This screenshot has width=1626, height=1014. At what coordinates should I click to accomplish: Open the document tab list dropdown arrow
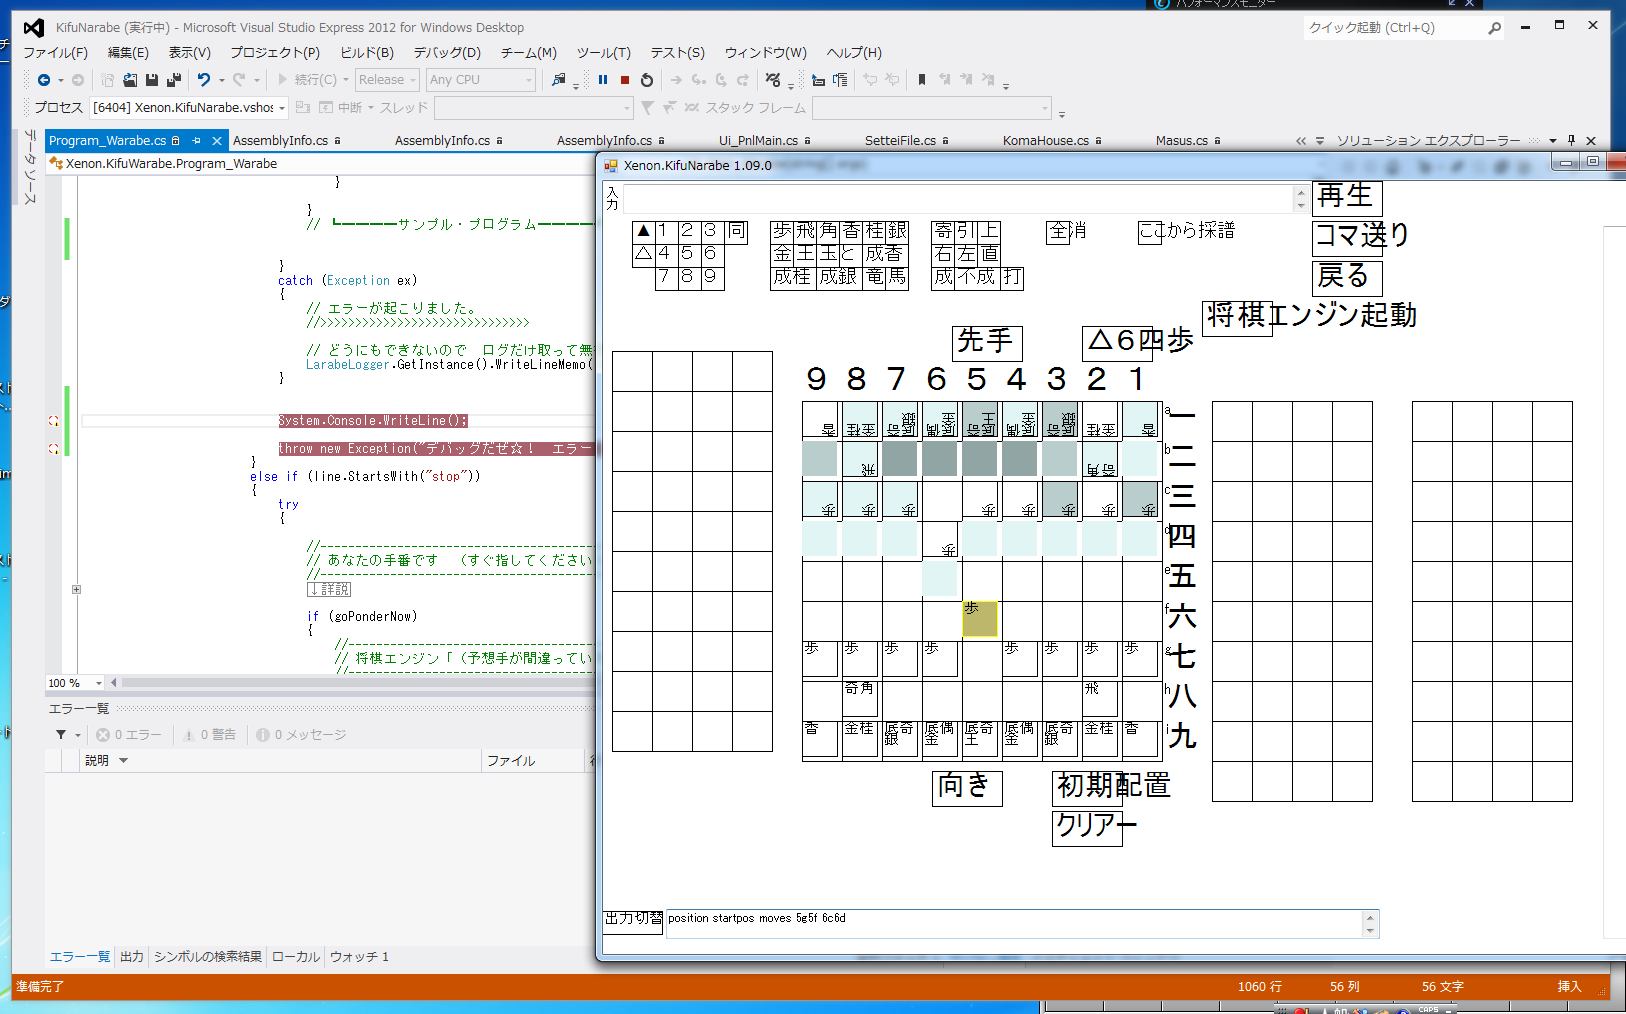[x=1320, y=141]
